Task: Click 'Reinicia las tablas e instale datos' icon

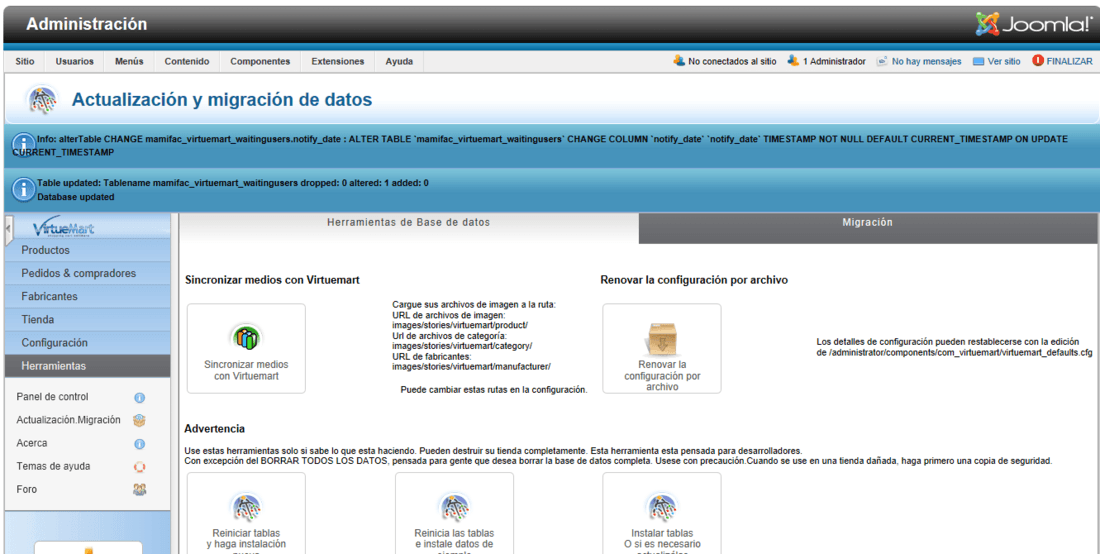Action: [453, 508]
